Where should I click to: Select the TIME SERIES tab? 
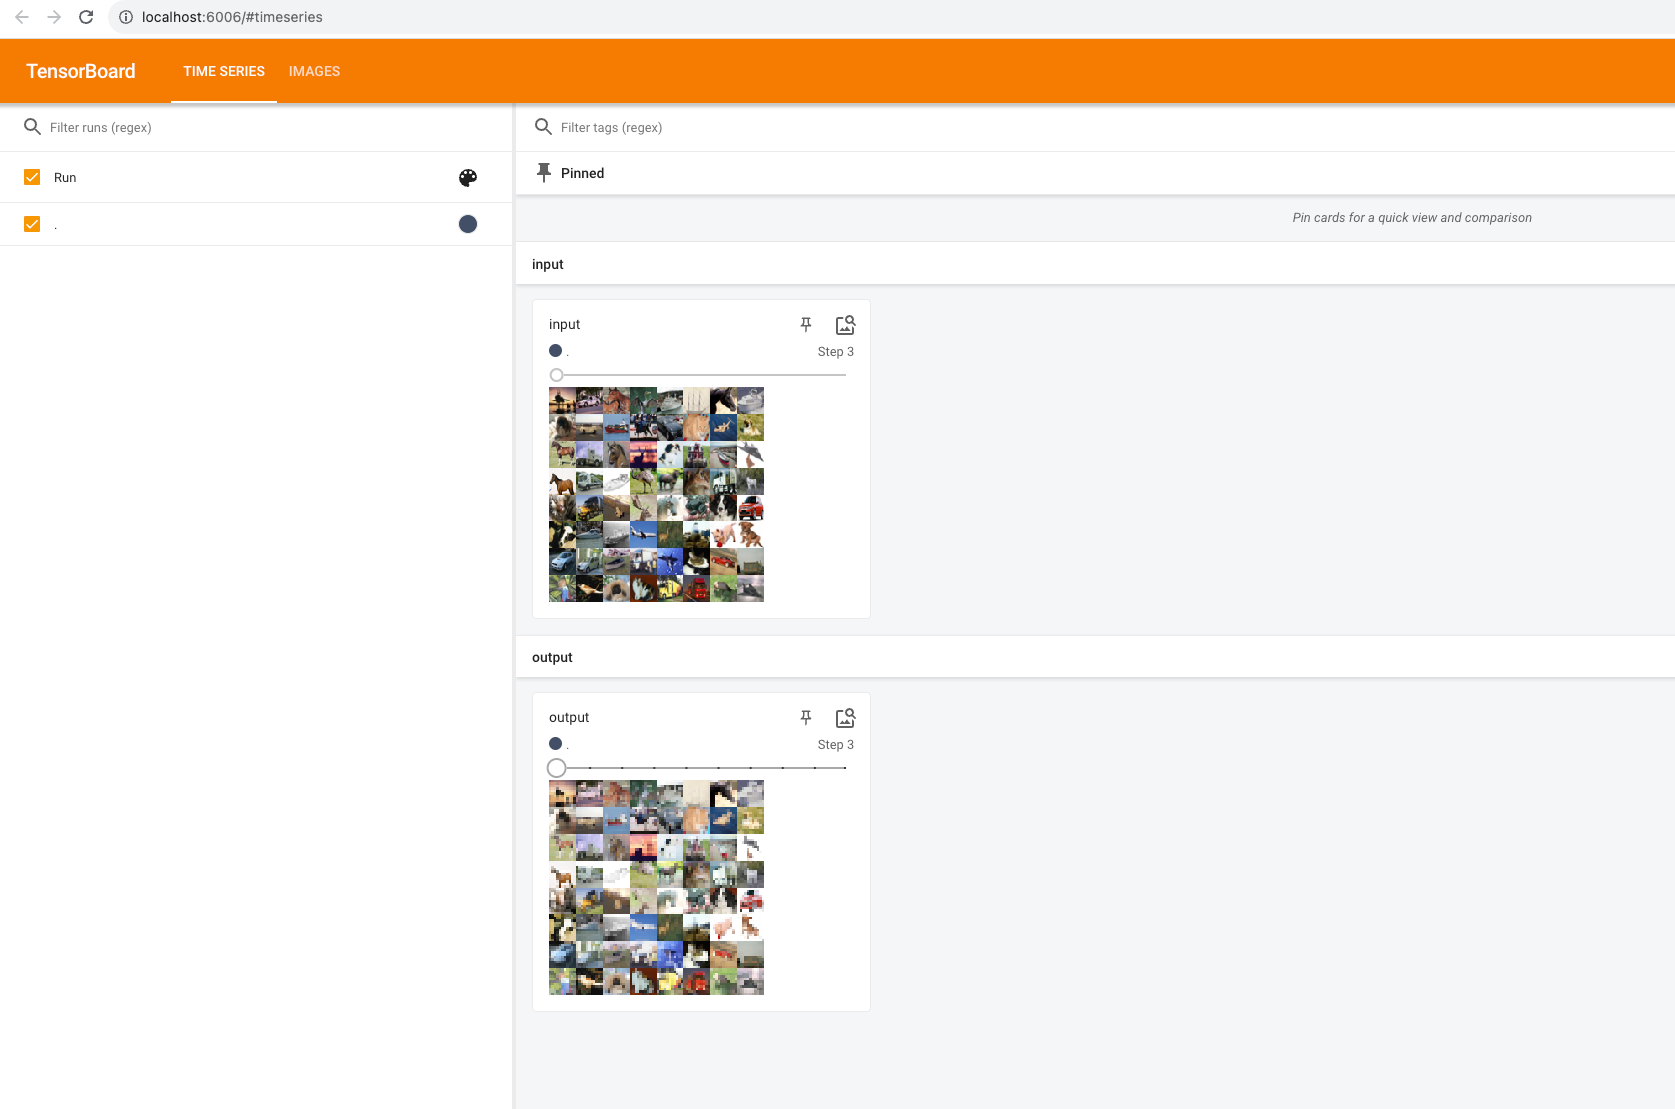[x=224, y=71]
